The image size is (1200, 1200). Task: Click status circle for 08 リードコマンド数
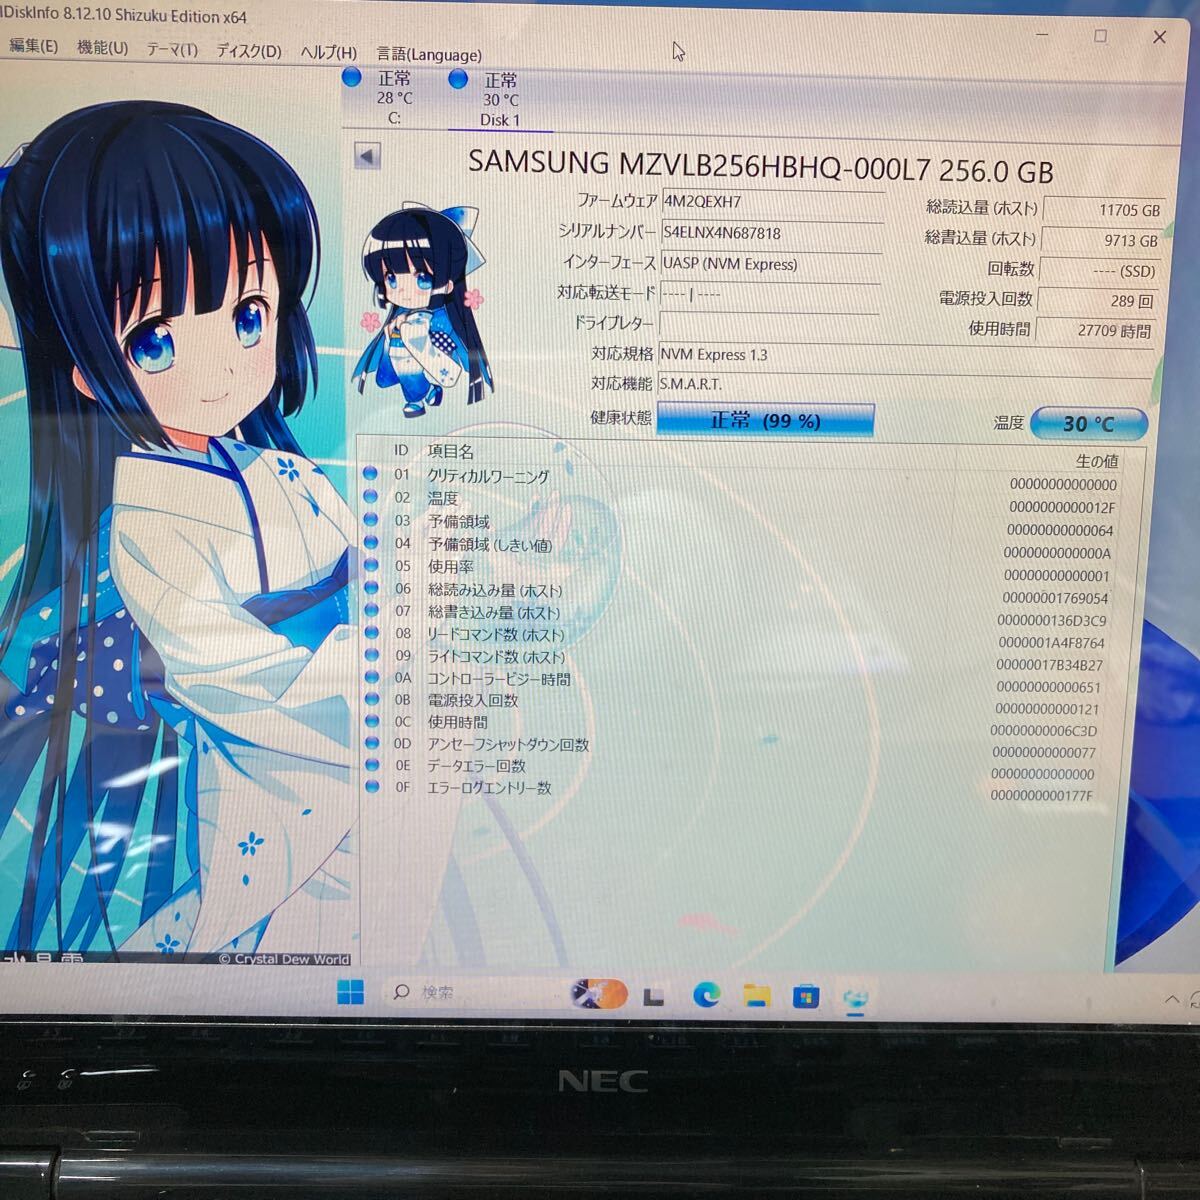[x=372, y=633]
